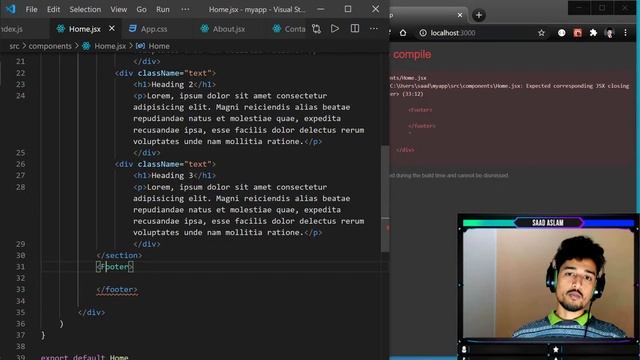Close the Home.jsx tab
Viewport: 640px width, 360px height.
(112, 28)
